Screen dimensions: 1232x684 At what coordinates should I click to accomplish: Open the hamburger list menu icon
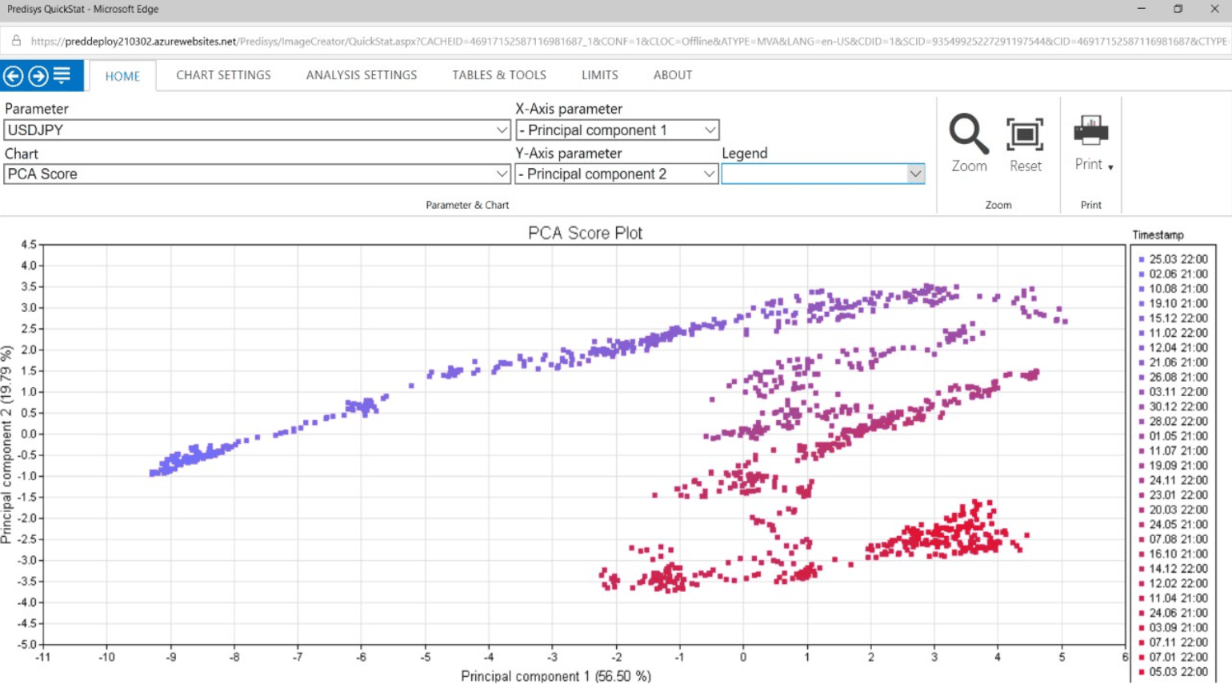click(x=62, y=75)
